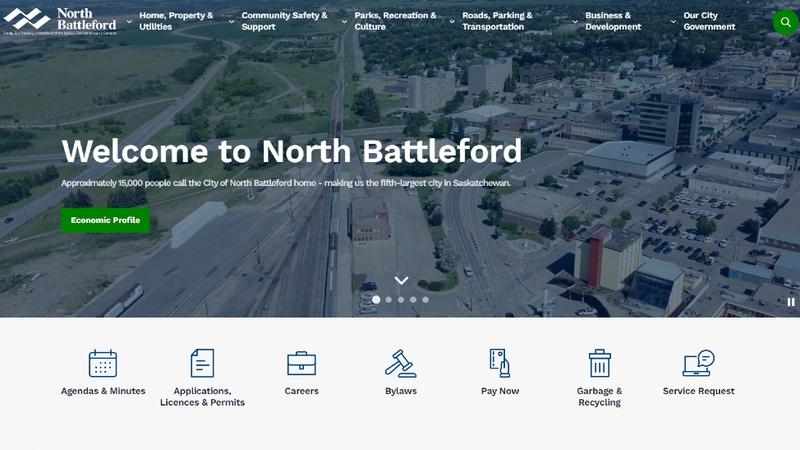Expand the chevron before Community Safety & Support
This screenshot has width=800, height=450.
(x=231, y=21)
